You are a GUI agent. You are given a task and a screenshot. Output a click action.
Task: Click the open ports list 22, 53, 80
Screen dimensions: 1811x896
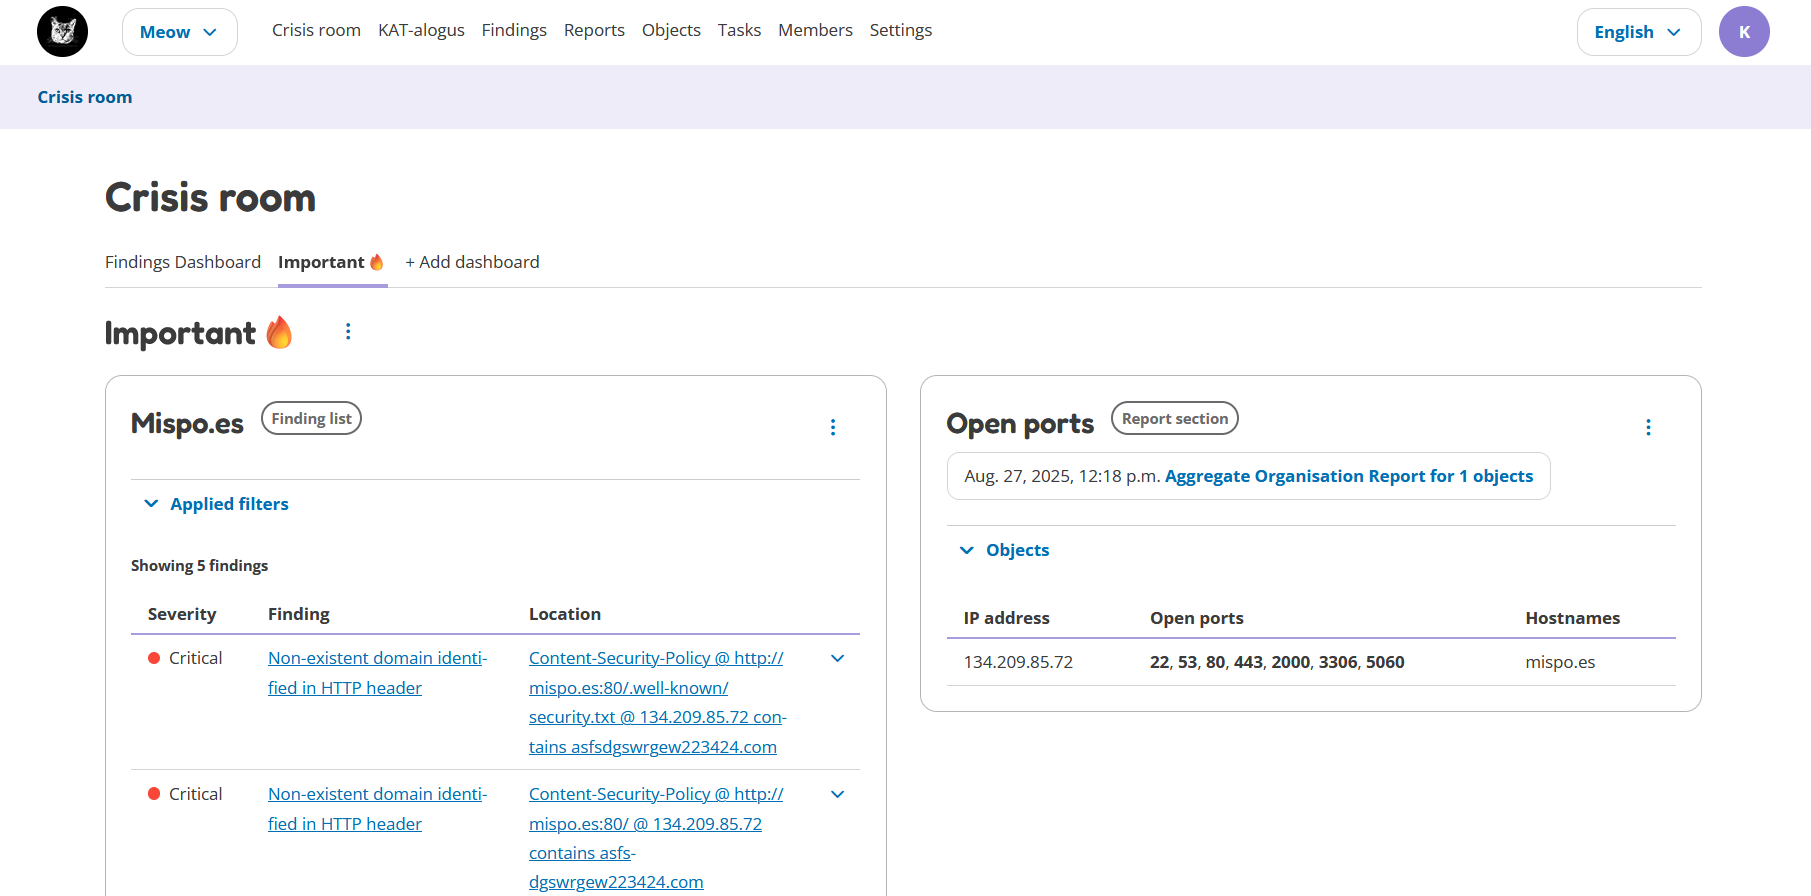tap(1277, 662)
